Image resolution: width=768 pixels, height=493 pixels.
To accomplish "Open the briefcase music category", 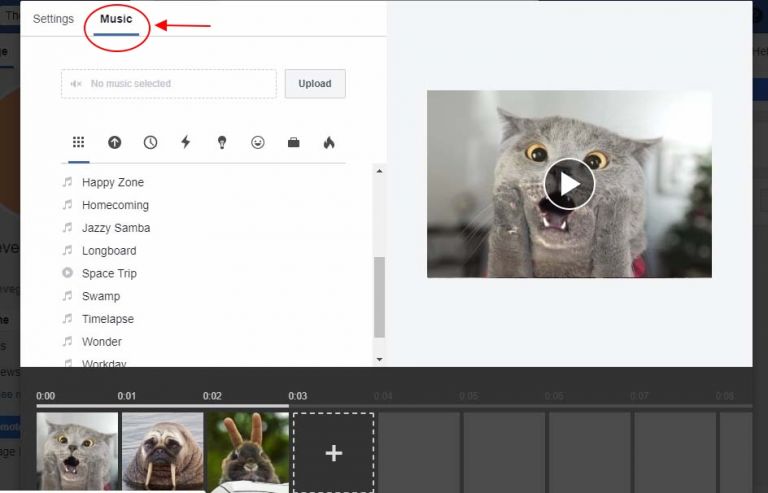I will (294, 143).
